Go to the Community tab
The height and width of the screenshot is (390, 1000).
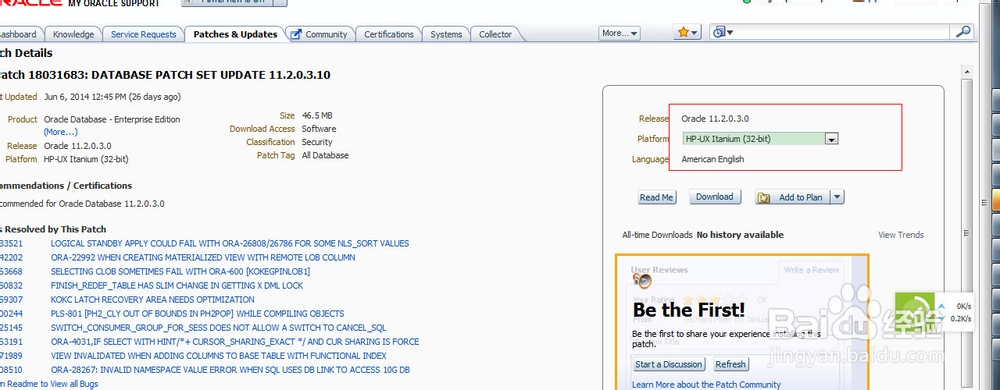326,34
